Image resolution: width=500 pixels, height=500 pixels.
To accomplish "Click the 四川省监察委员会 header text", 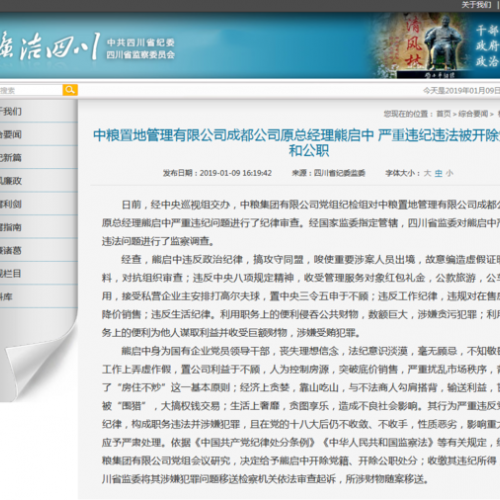I will 141,55.
